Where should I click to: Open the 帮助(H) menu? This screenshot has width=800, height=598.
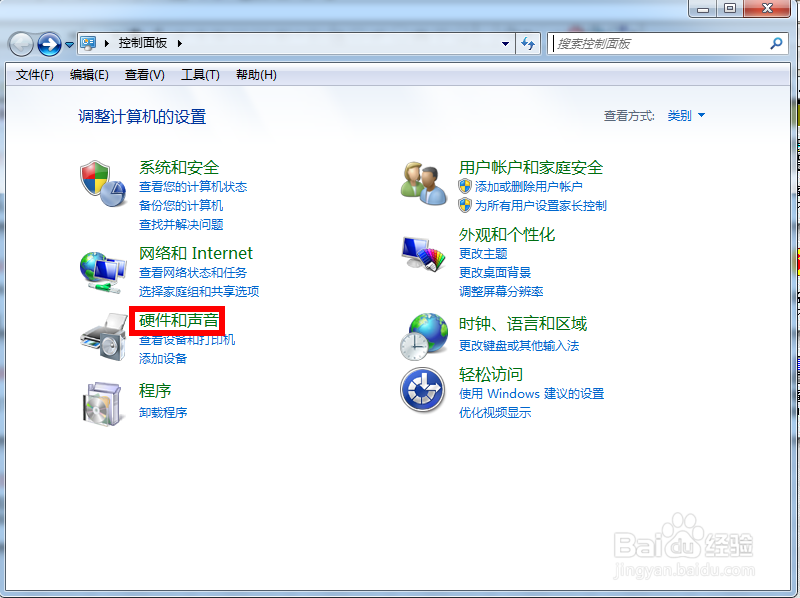tap(256, 75)
